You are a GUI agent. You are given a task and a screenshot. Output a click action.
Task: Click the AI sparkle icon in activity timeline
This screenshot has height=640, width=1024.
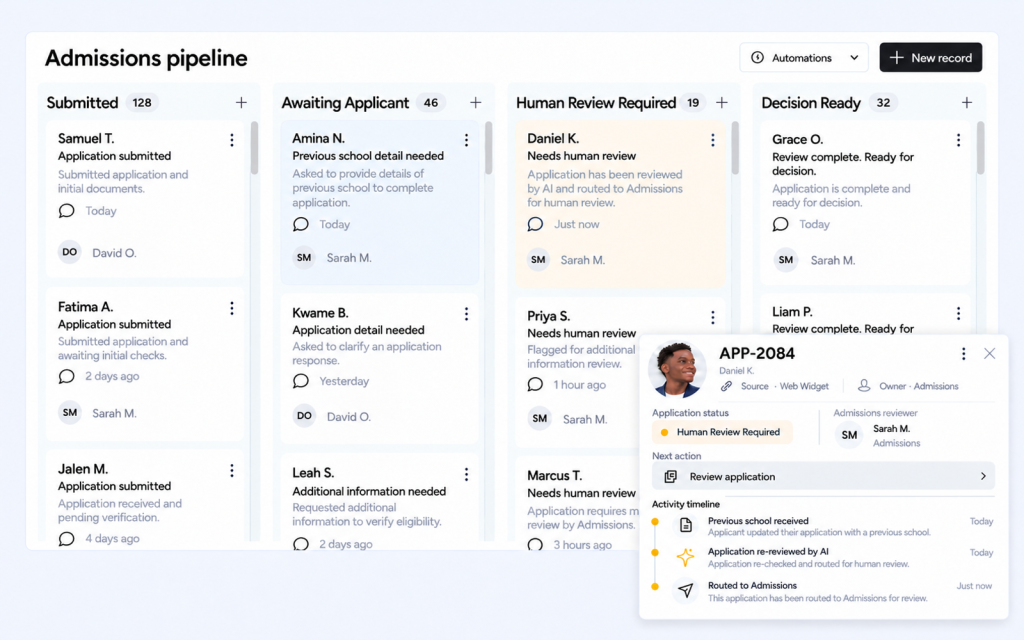[685, 557]
